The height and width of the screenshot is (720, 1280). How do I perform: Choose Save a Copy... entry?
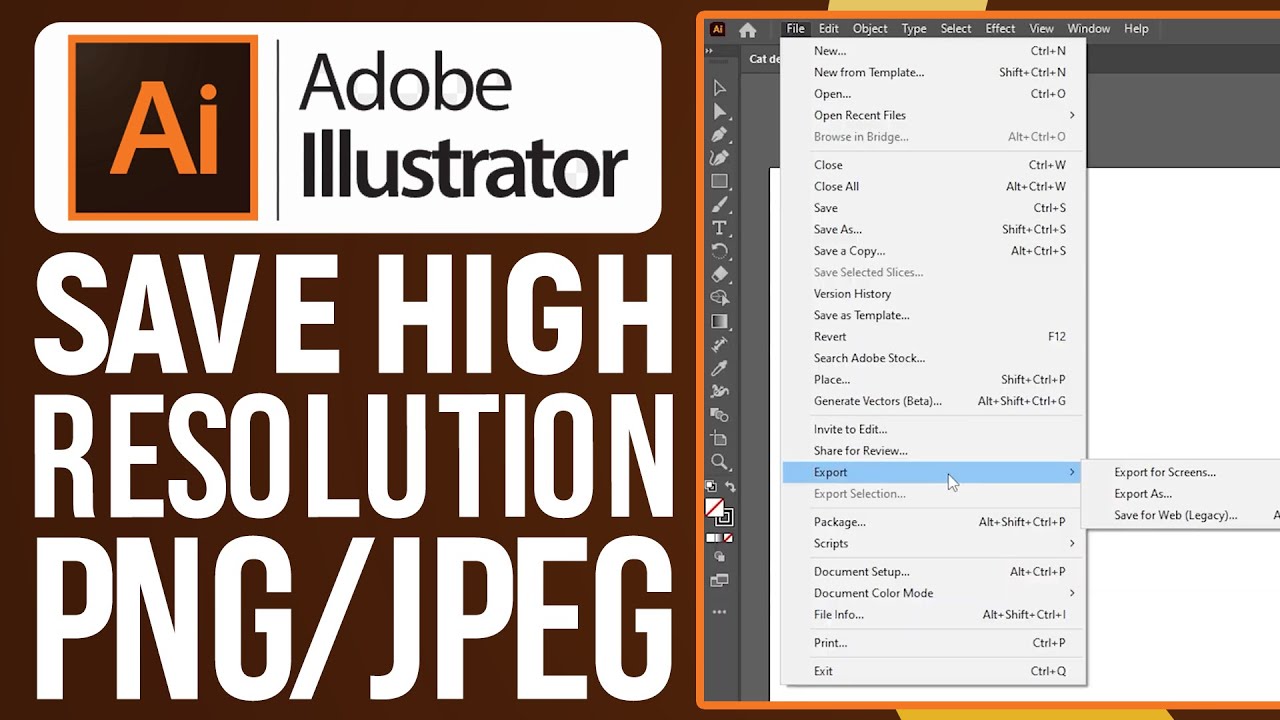tap(934, 251)
